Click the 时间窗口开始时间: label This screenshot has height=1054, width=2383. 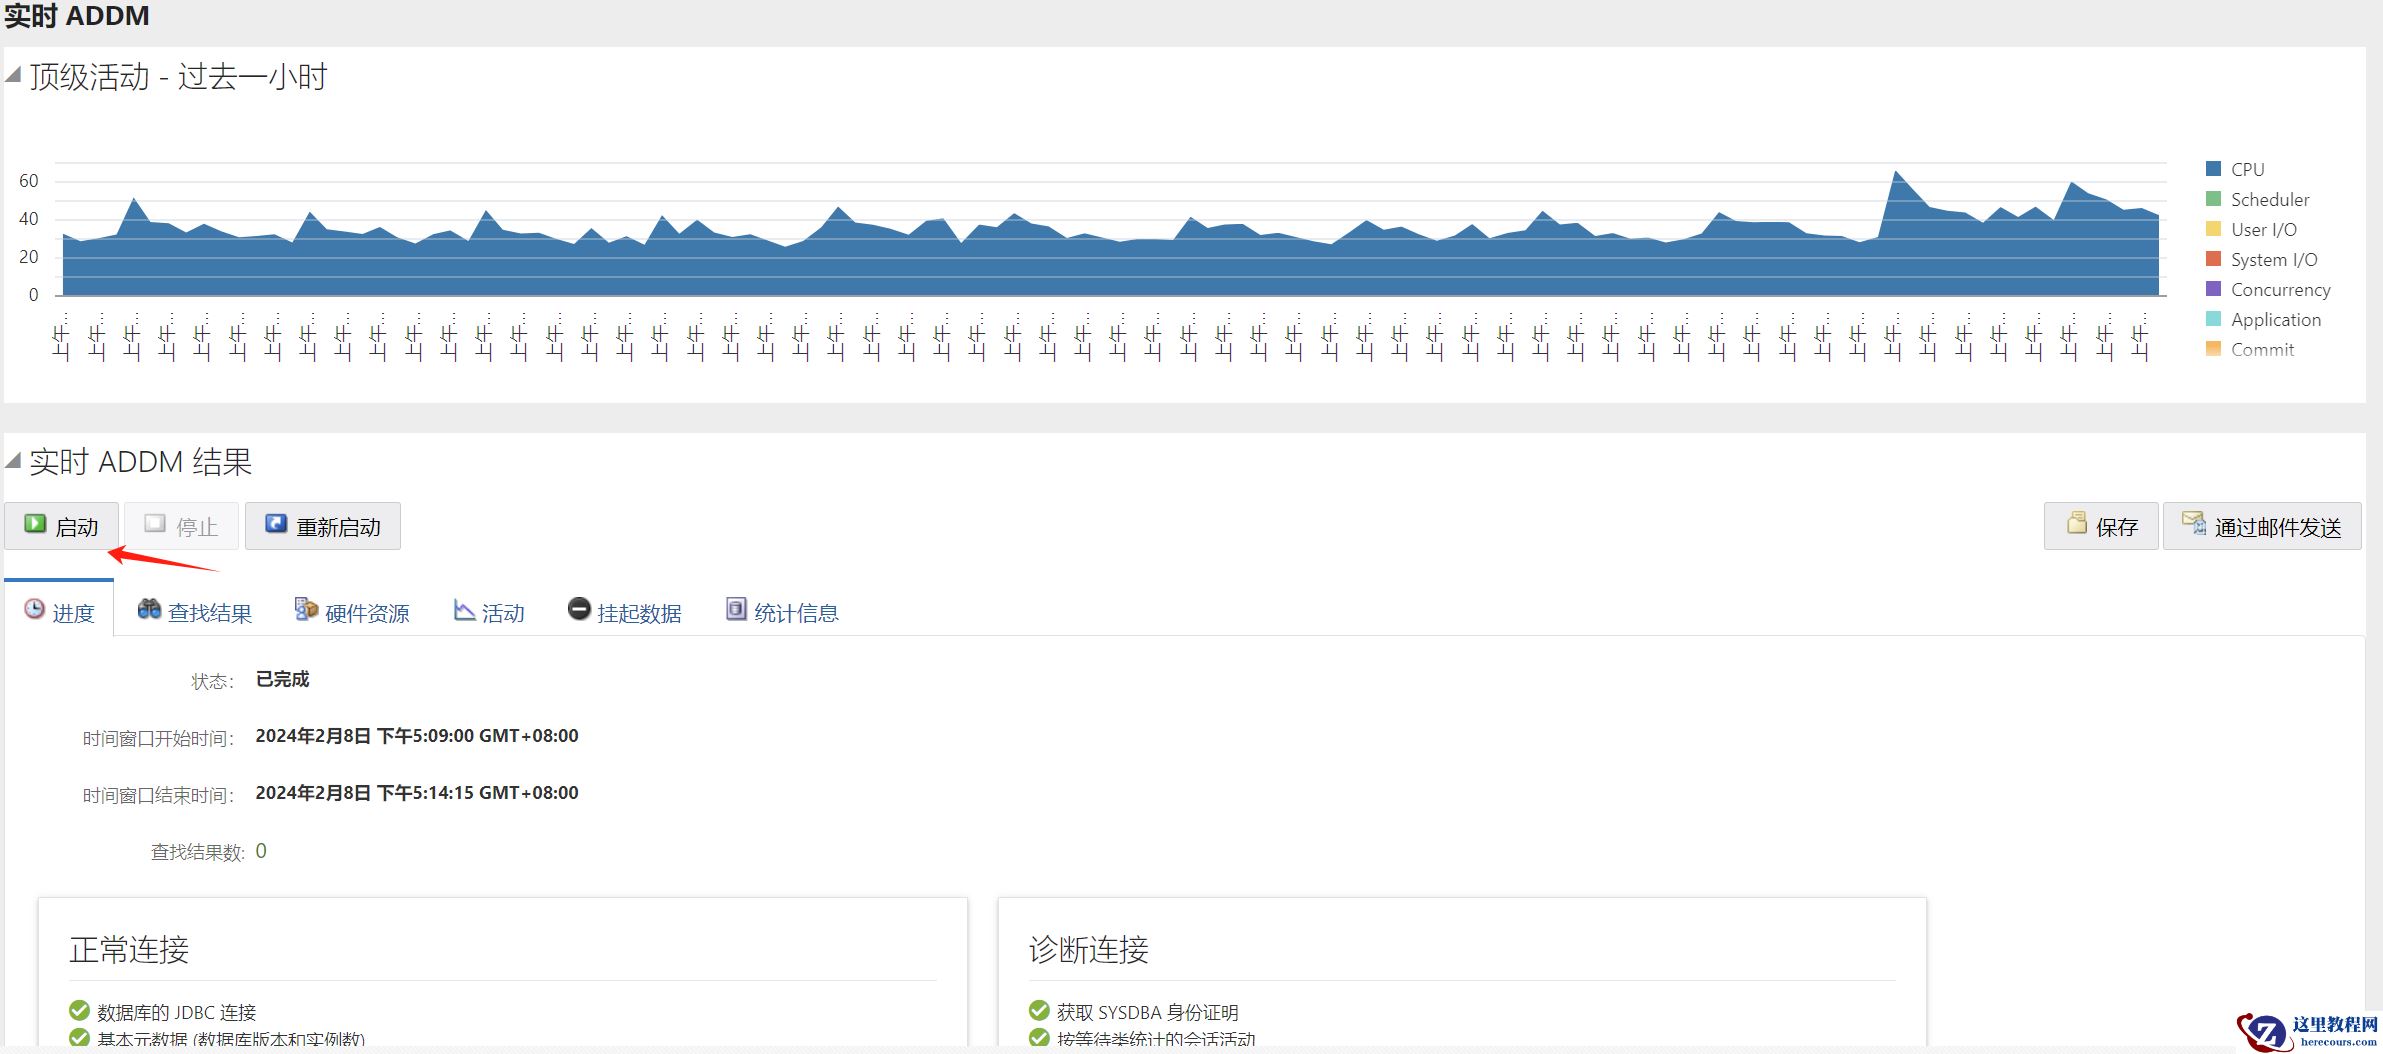(x=158, y=738)
